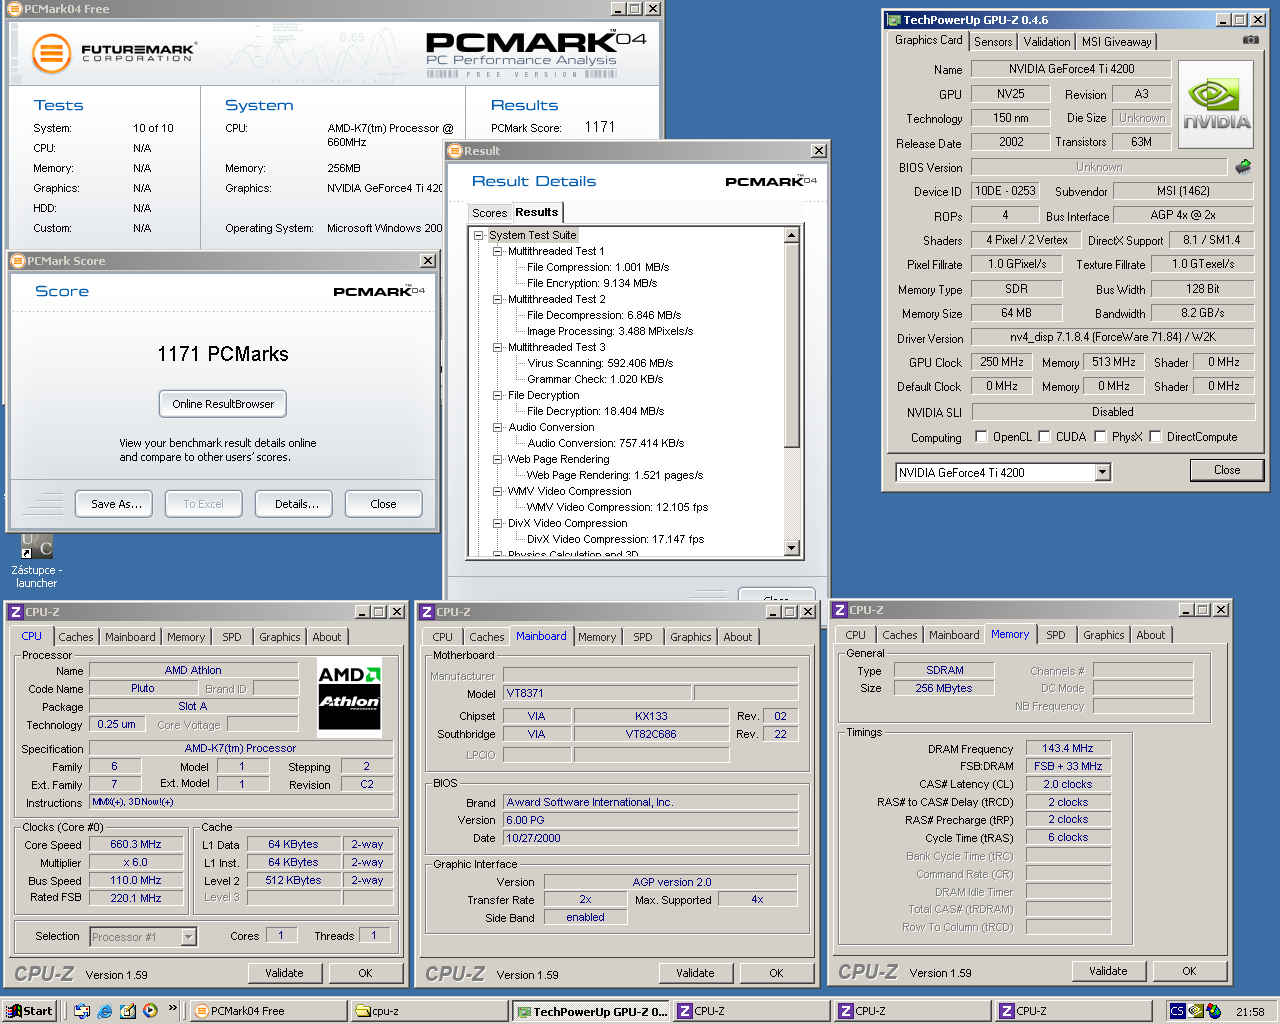Screen dimensions: 1280x1024
Task: Launch Windows Media Player from quick launch
Action: coord(150,1011)
